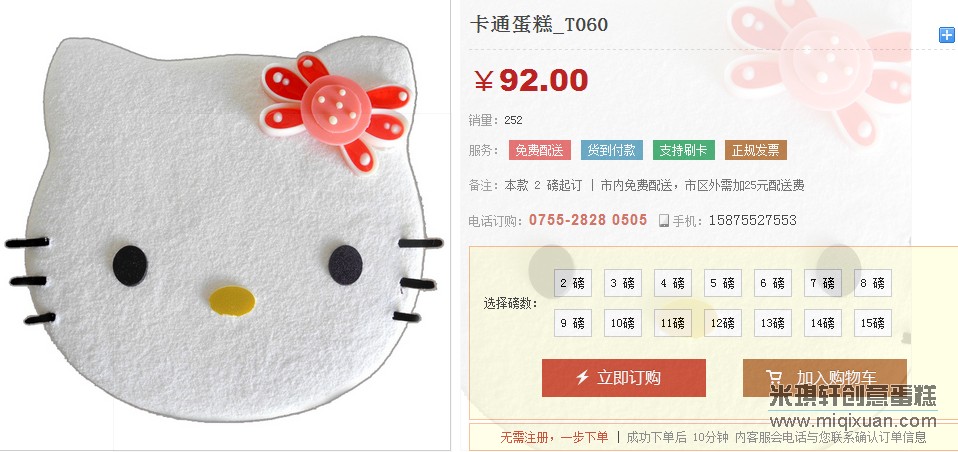Pick the 15磅 weight option

click(x=872, y=323)
